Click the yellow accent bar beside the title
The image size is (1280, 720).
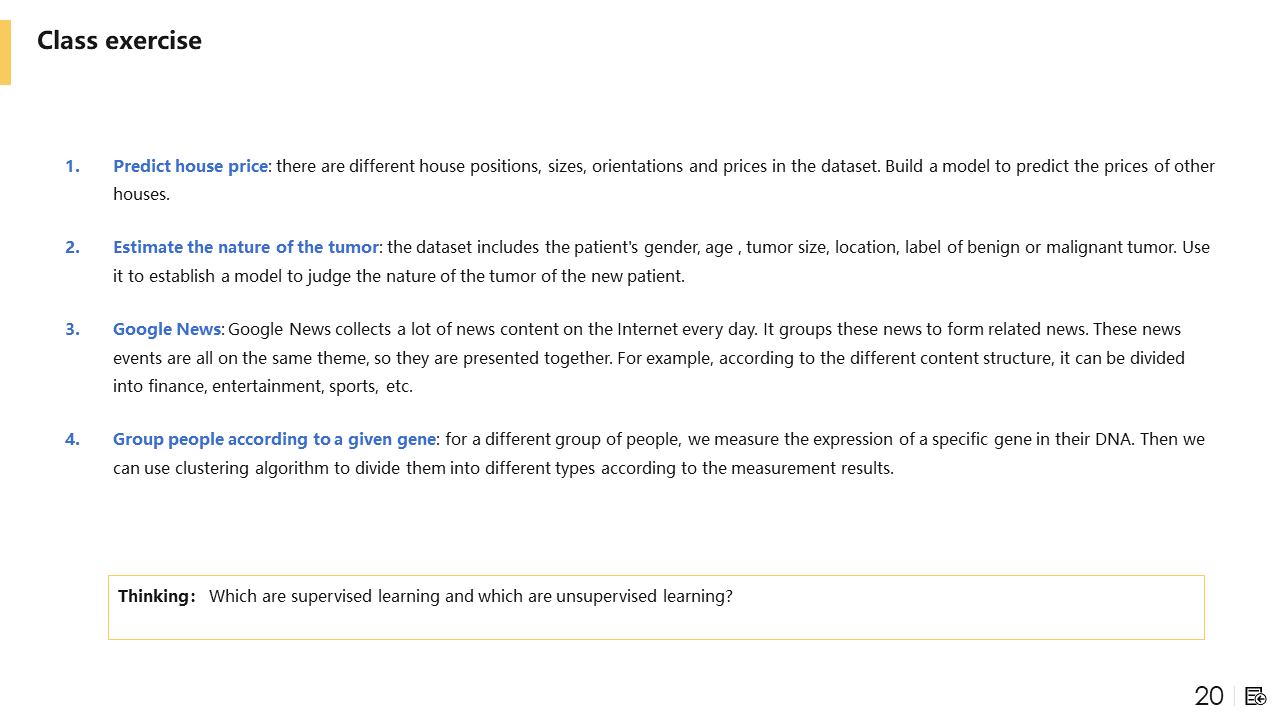(5, 52)
